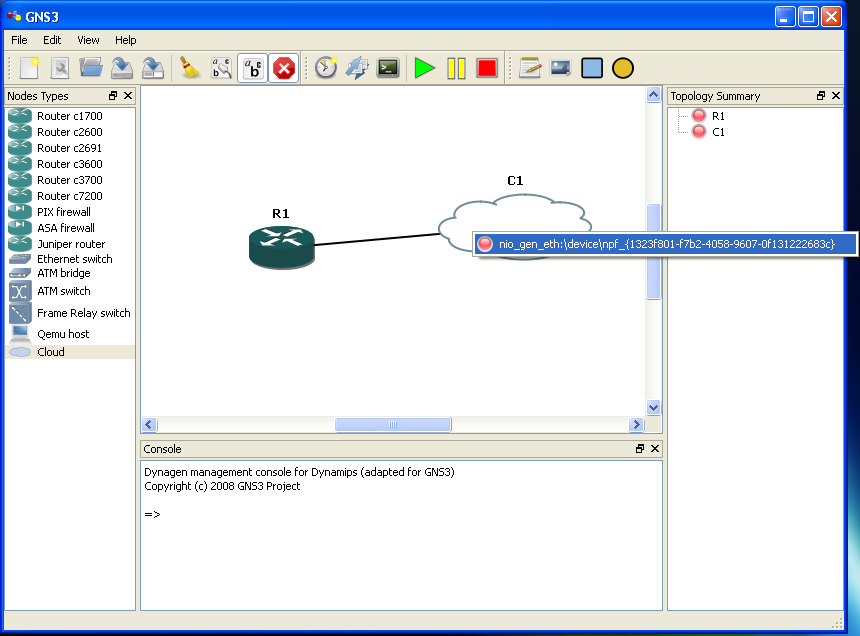The image size is (860, 636).
Task: Click the magnifier document toolbar icon
Action: (60, 69)
